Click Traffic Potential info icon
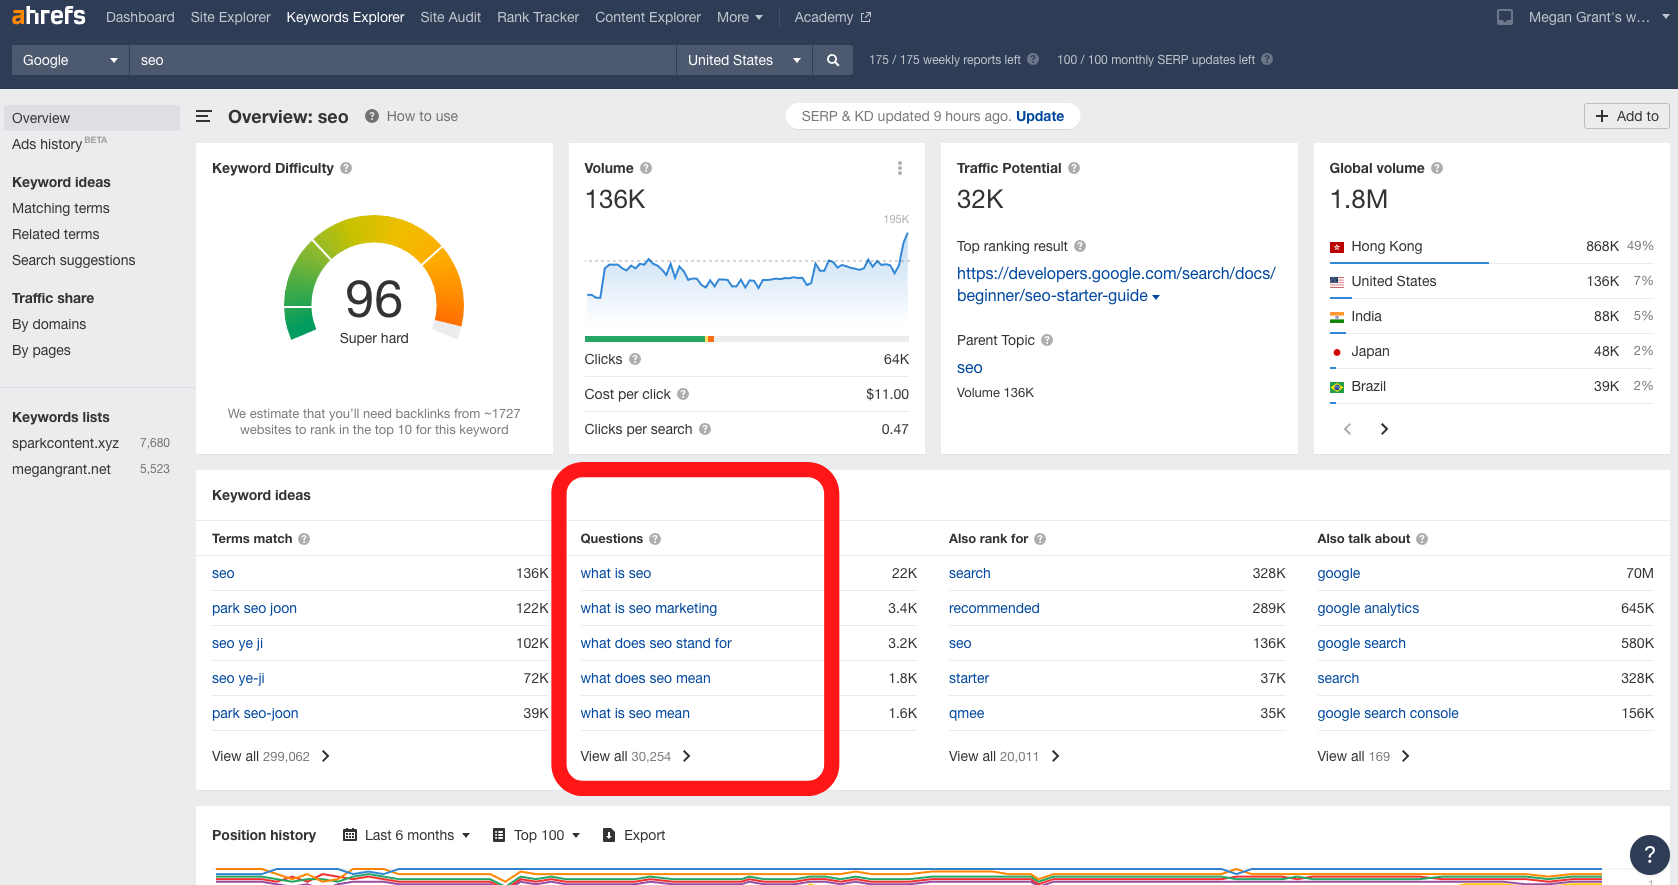The height and width of the screenshot is (885, 1678). 1074,168
